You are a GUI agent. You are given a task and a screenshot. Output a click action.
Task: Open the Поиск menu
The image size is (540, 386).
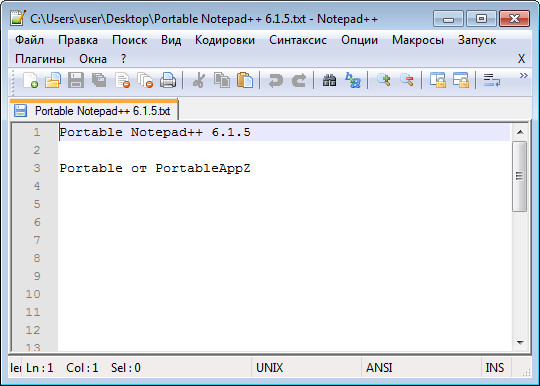[129, 40]
